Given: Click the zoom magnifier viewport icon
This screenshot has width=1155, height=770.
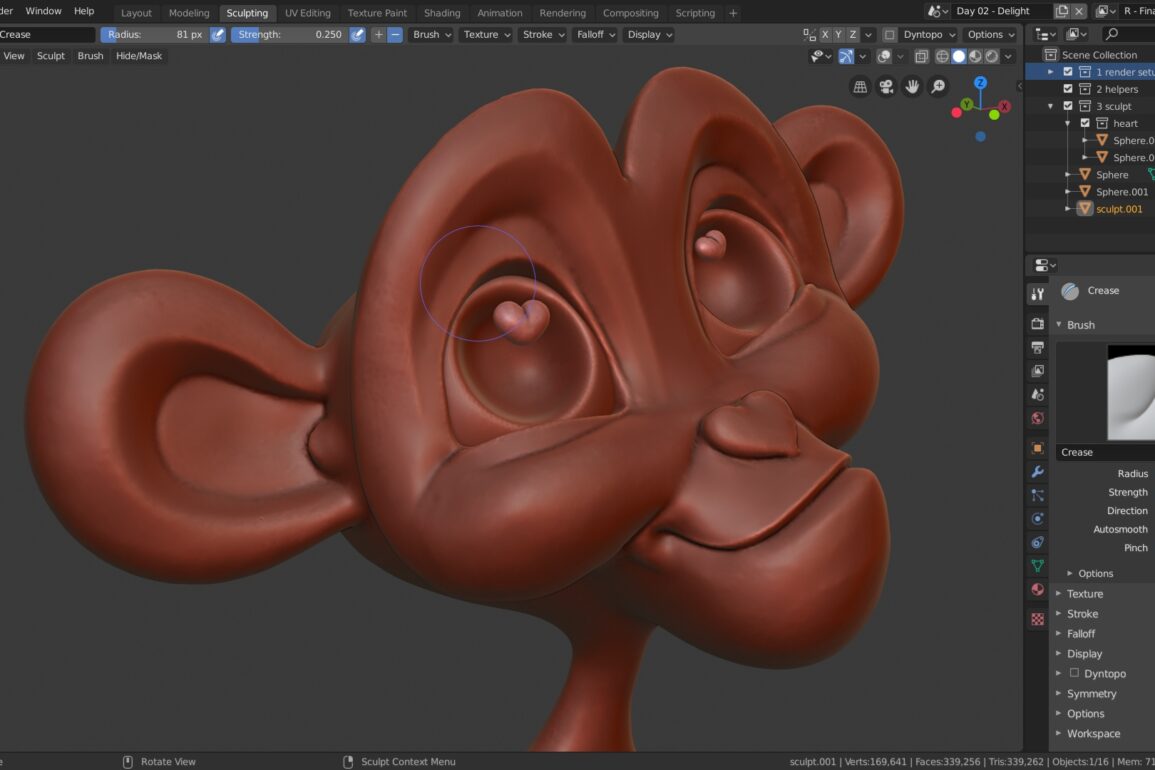Looking at the screenshot, I should pos(938,87).
